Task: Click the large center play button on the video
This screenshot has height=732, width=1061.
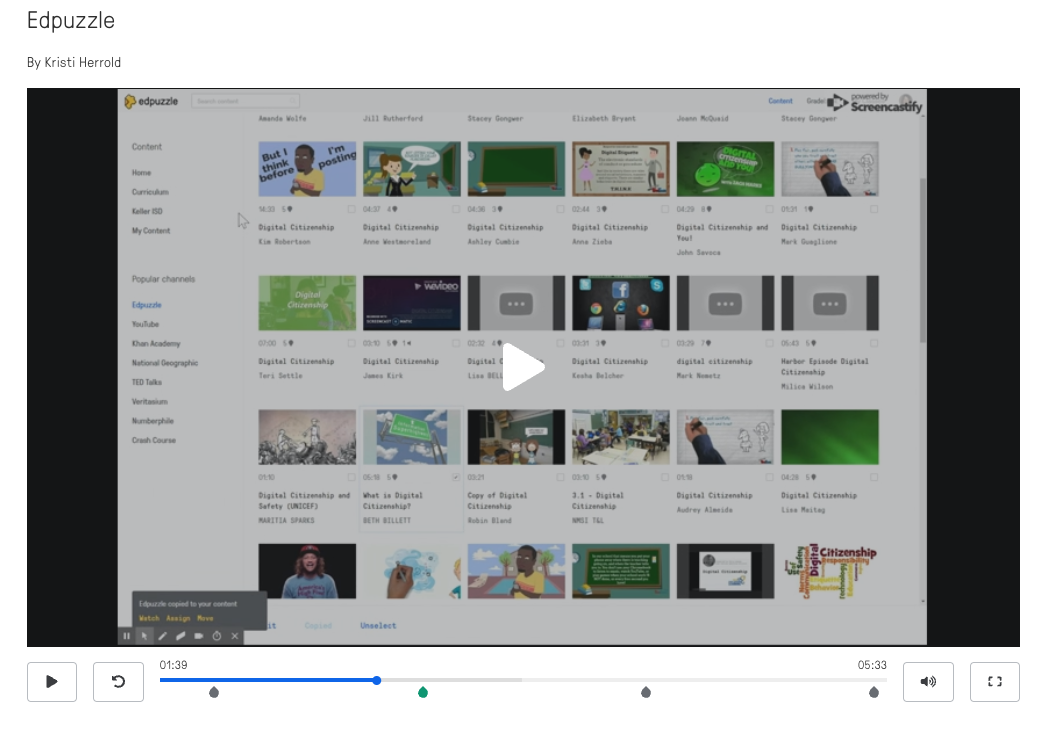Action: pos(523,367)
